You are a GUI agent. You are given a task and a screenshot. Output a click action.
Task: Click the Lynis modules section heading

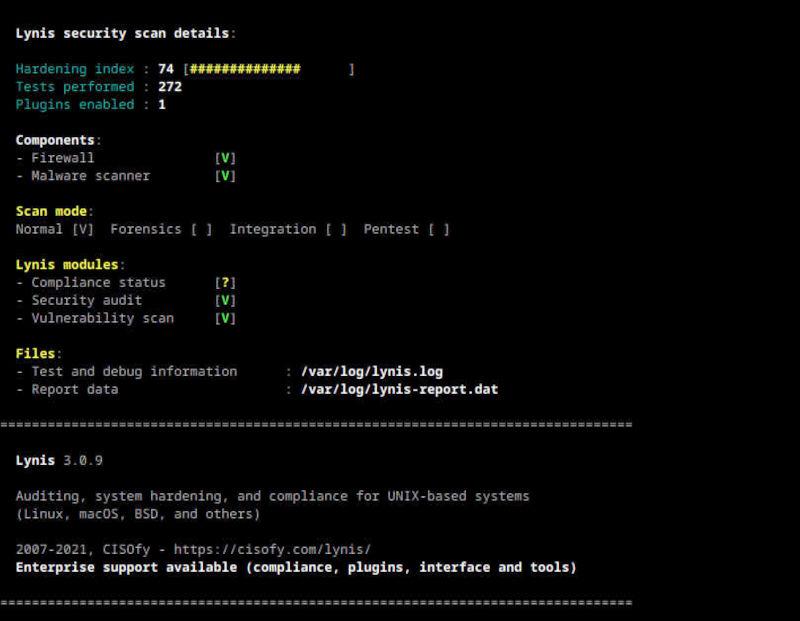[69, 265]
